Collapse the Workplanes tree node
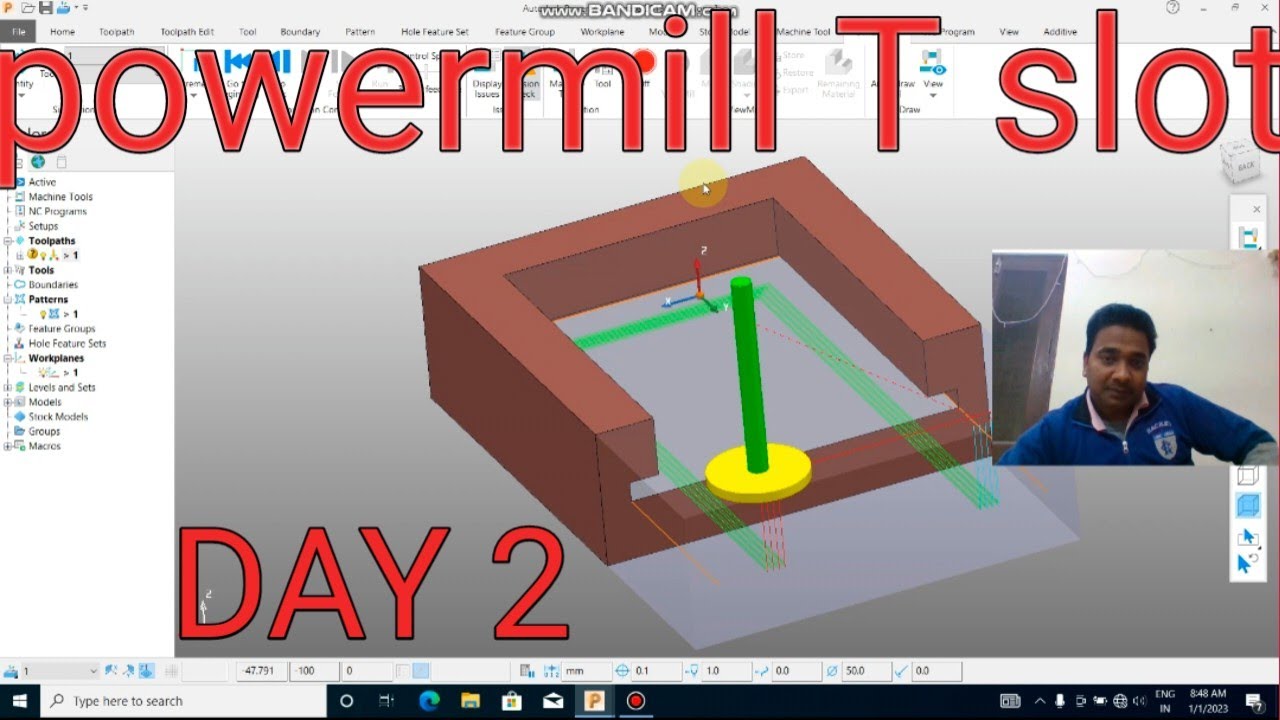The width and height of the screenshot is (1280, 720). pyautogui.click(x=8, y=358)
